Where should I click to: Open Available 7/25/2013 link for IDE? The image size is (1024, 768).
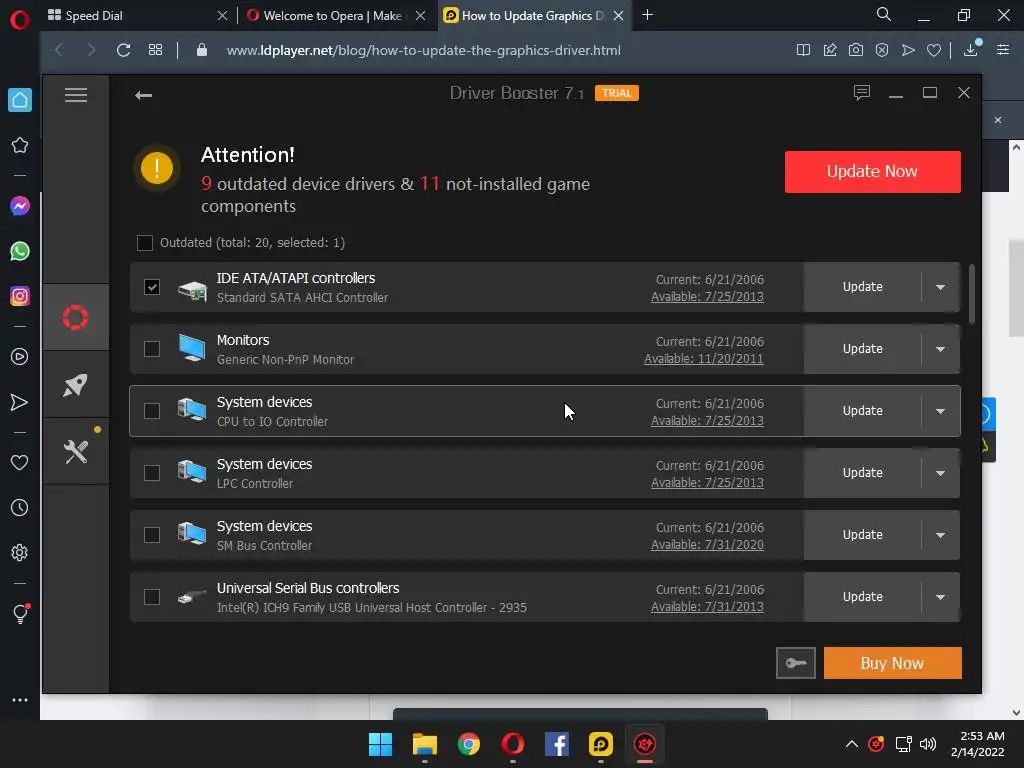point(707,296)
